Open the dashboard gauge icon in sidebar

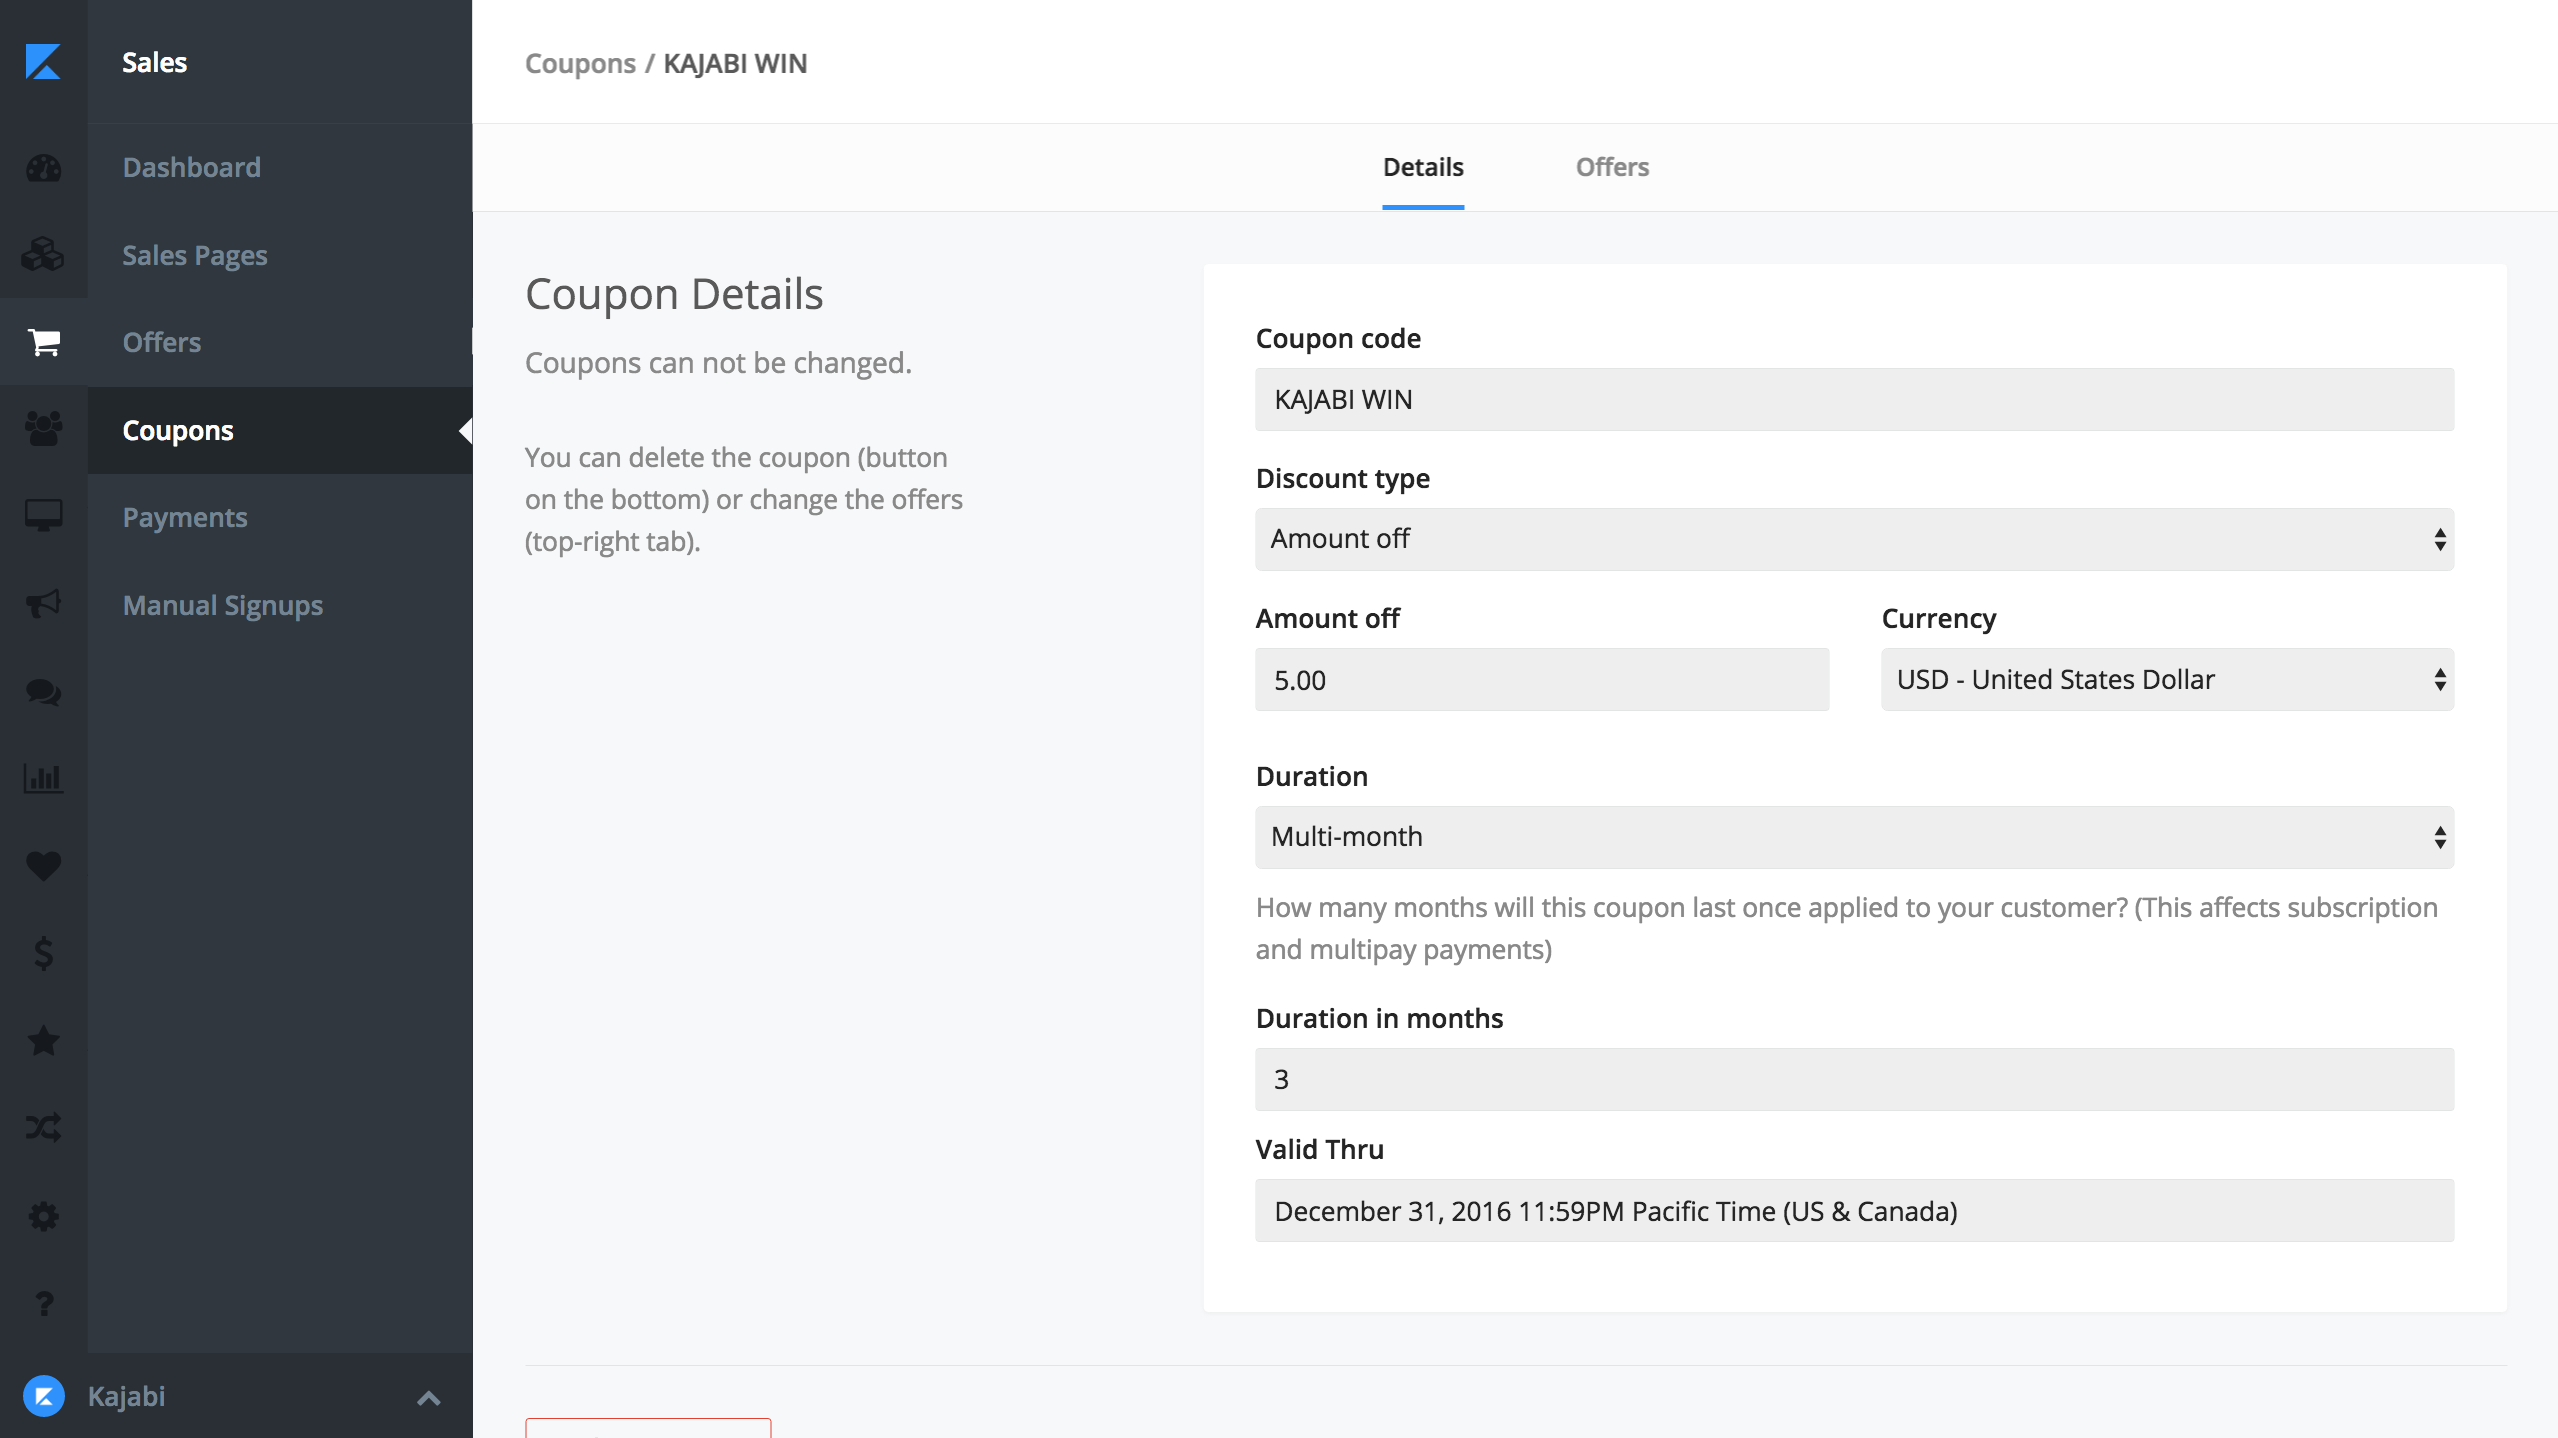click(x=43, y=168)
